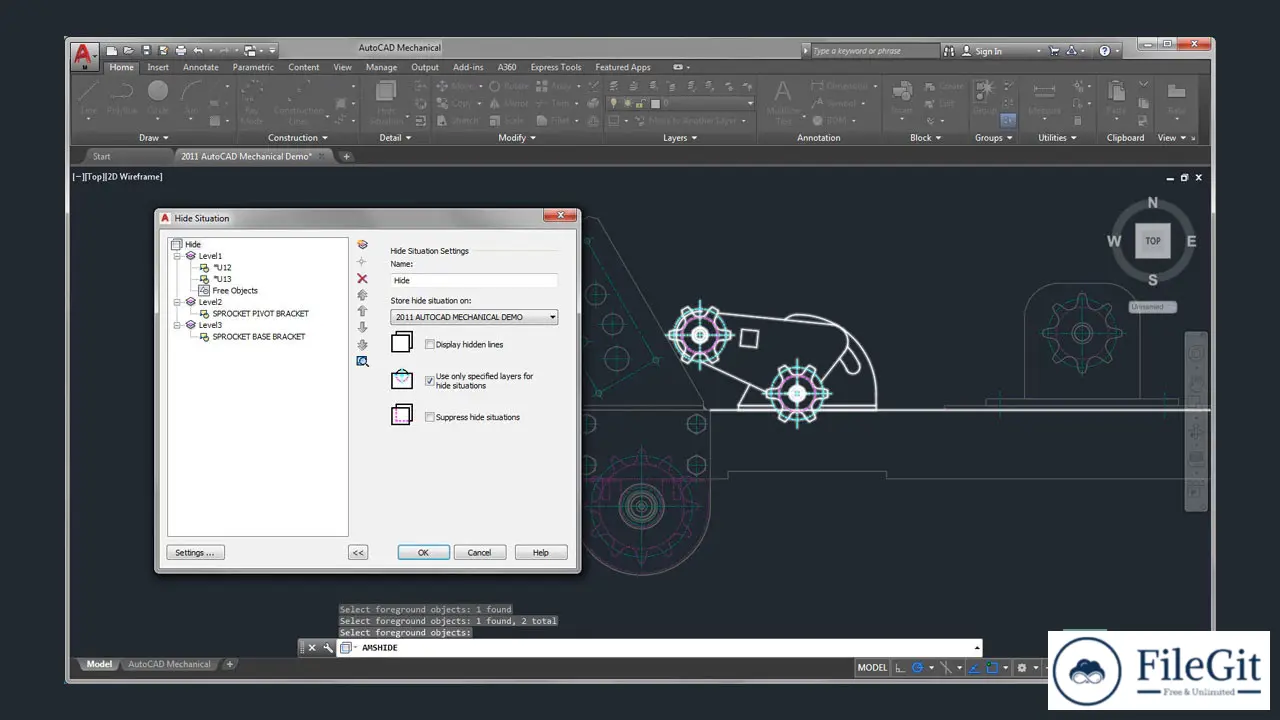
Task: Select SPROCKET BASE BRACKET in tree
Action: point(259,337)
